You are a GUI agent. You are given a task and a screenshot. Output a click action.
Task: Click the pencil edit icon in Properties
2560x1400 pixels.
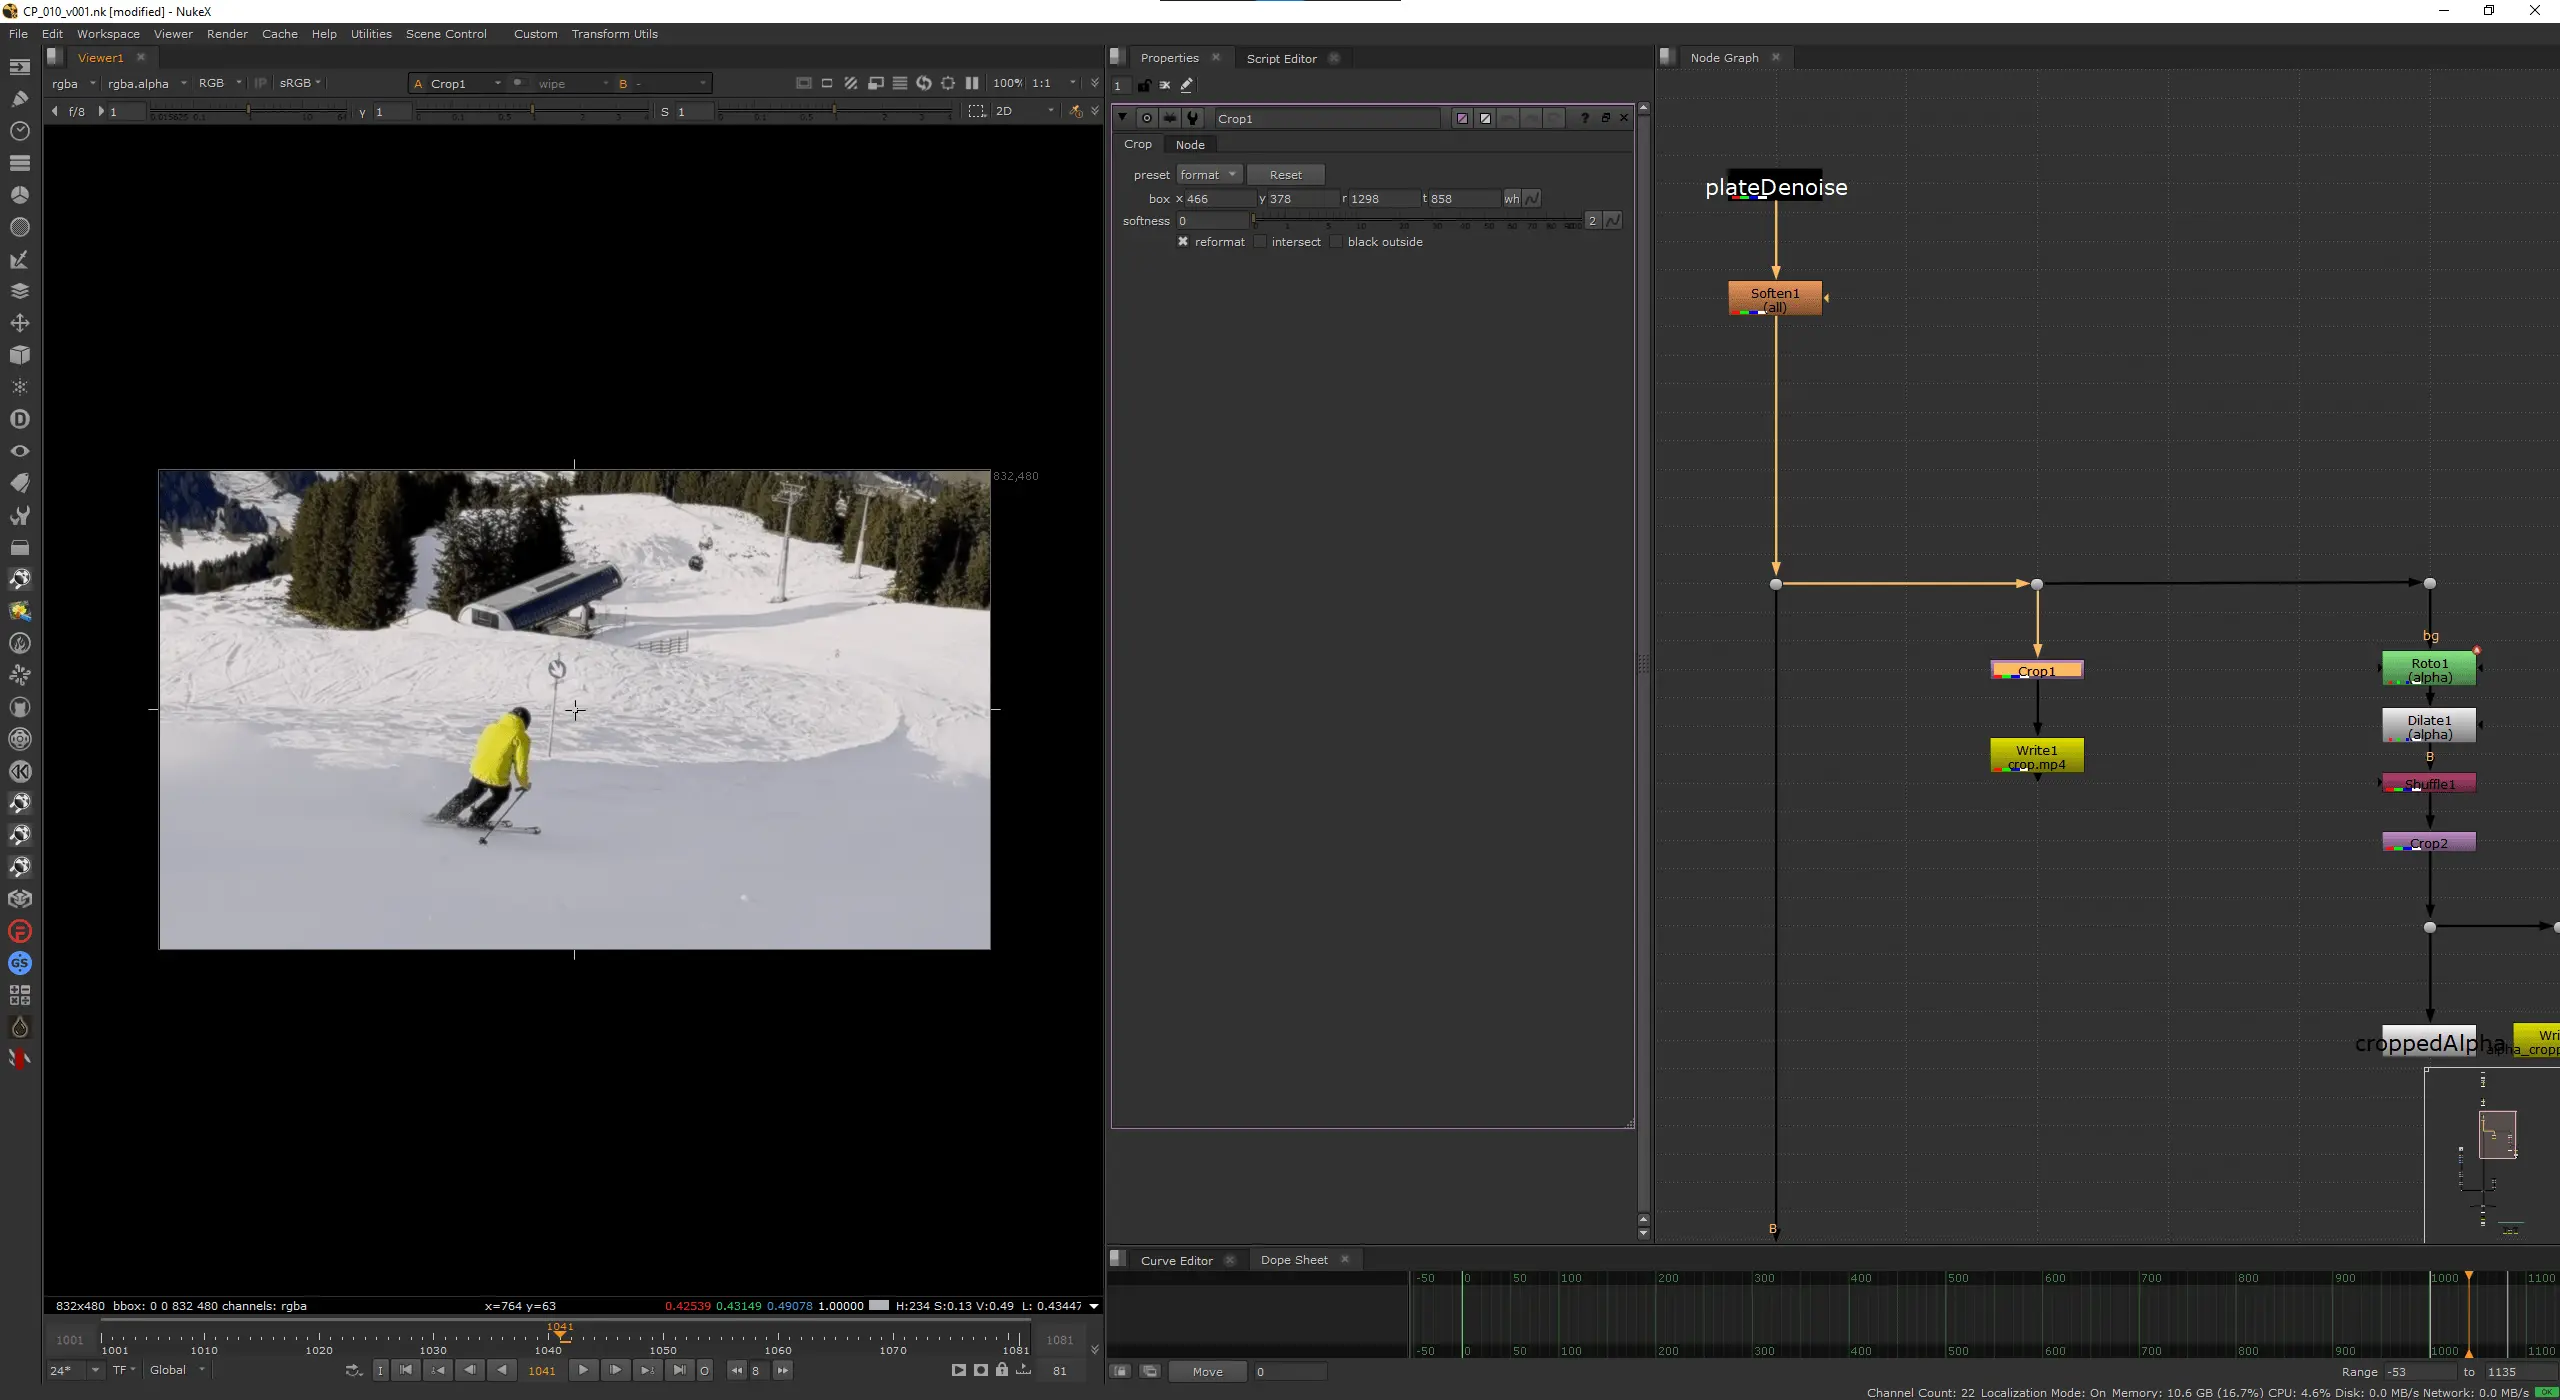[1186, 85]
